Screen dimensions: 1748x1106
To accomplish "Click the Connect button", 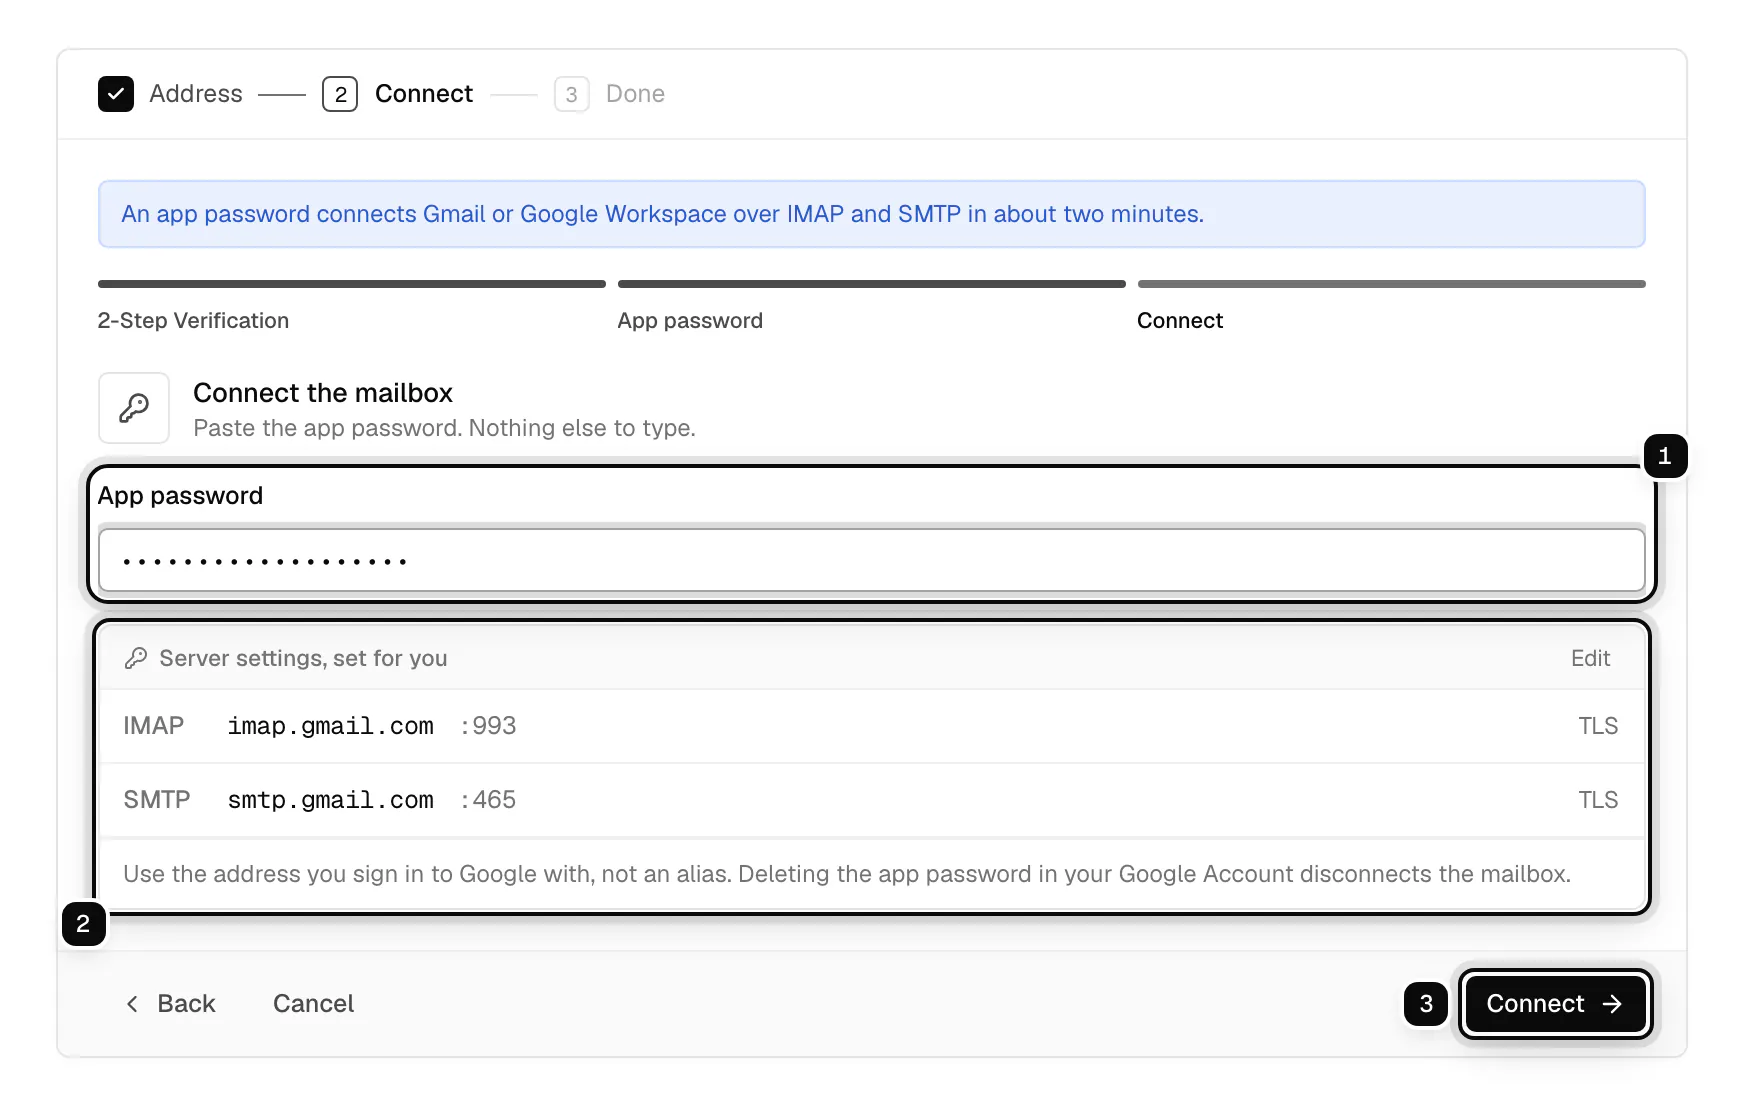I will pos(1555,1004).
